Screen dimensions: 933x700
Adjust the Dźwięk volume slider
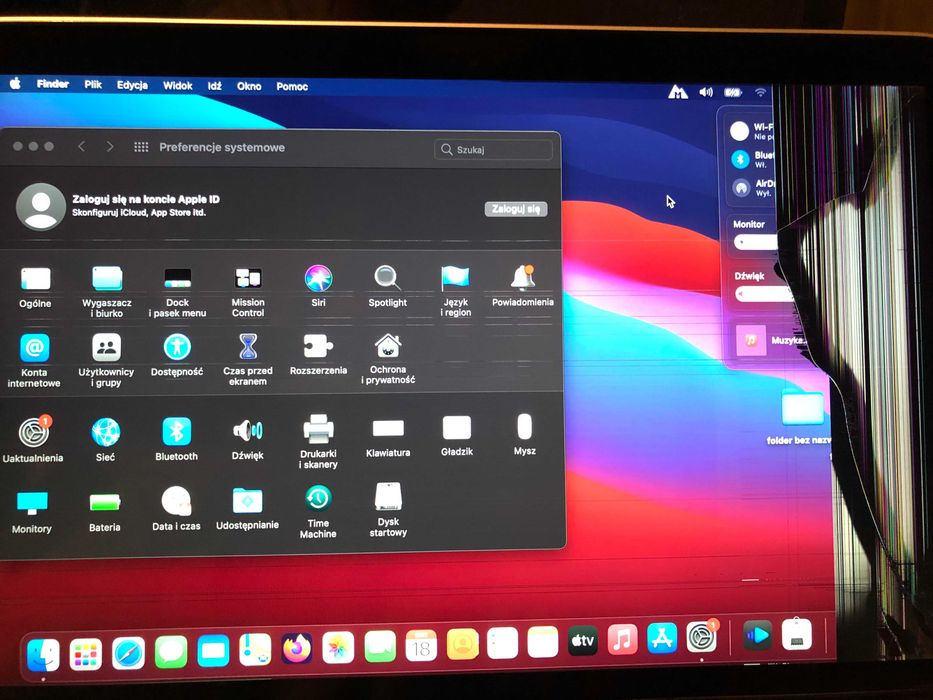click(765, 294)
